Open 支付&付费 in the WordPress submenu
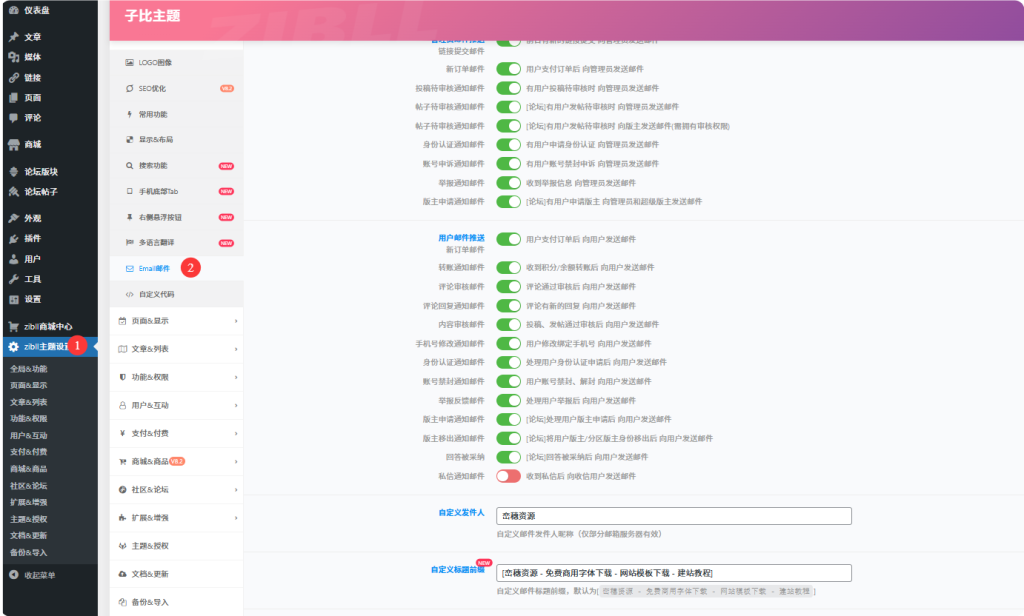 [x=29, y=452]
